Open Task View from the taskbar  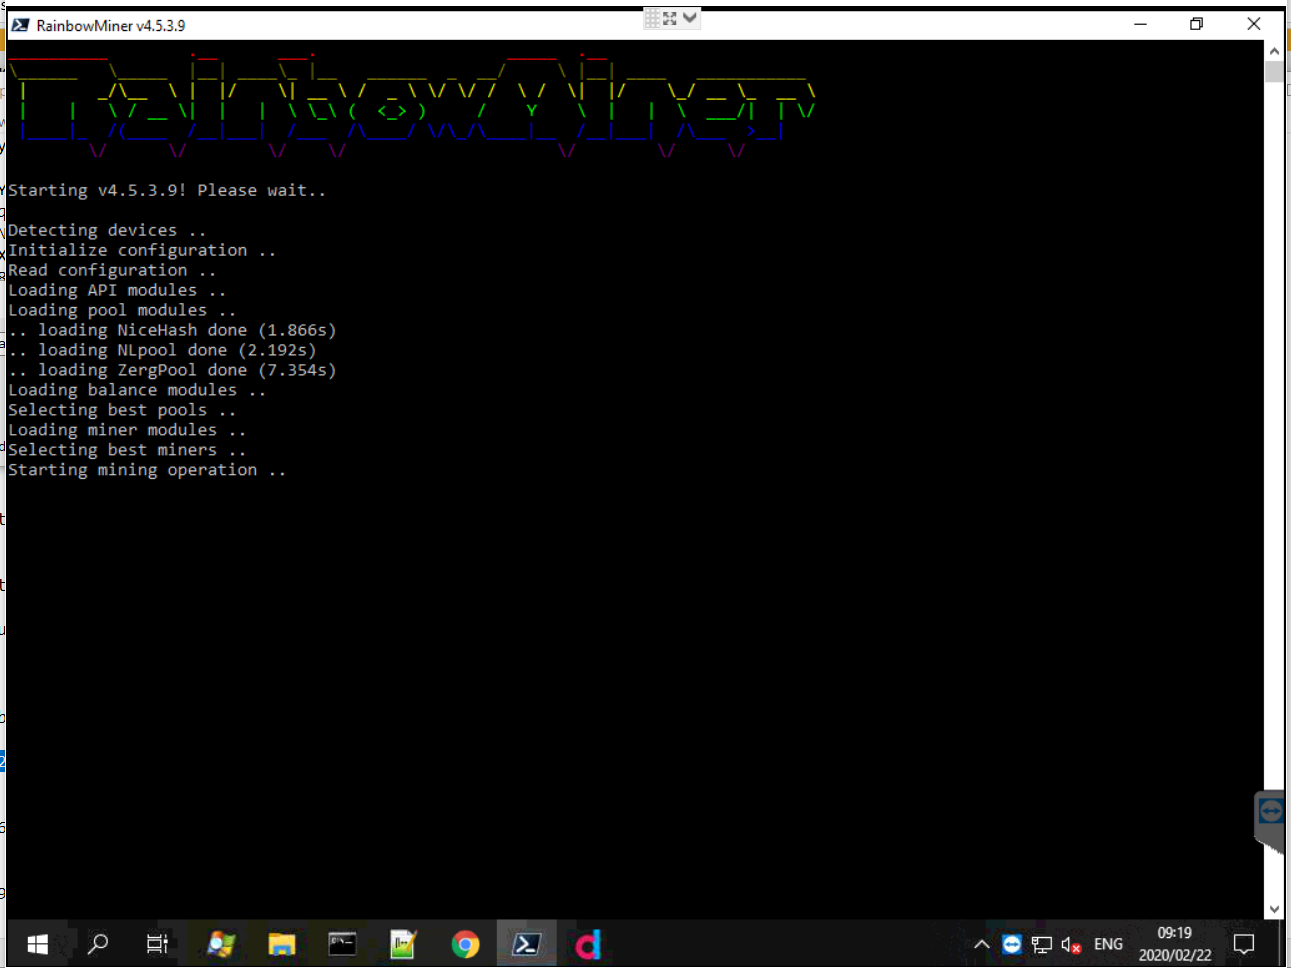(x=156, y=943)
